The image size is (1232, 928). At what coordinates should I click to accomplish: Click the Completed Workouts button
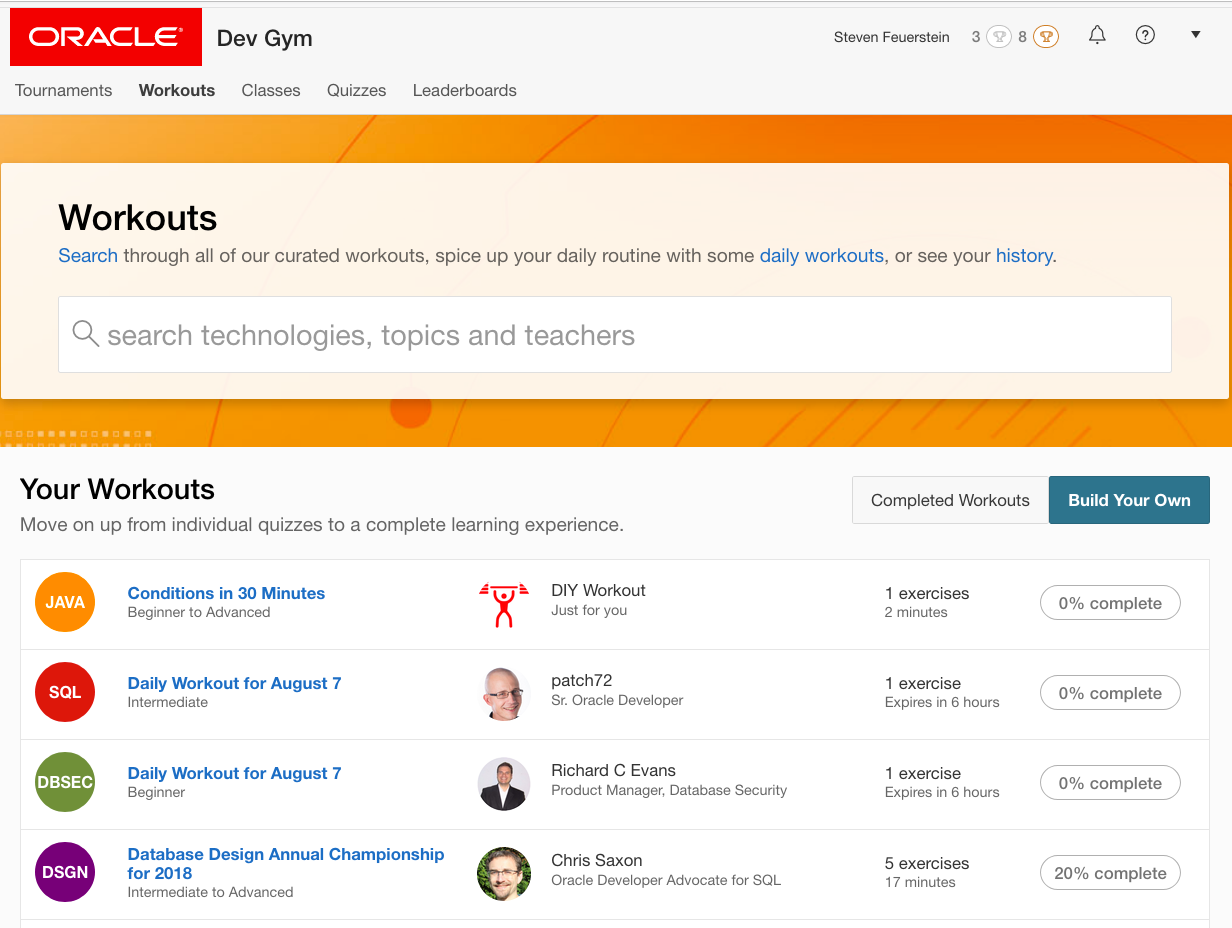(950, 500)
